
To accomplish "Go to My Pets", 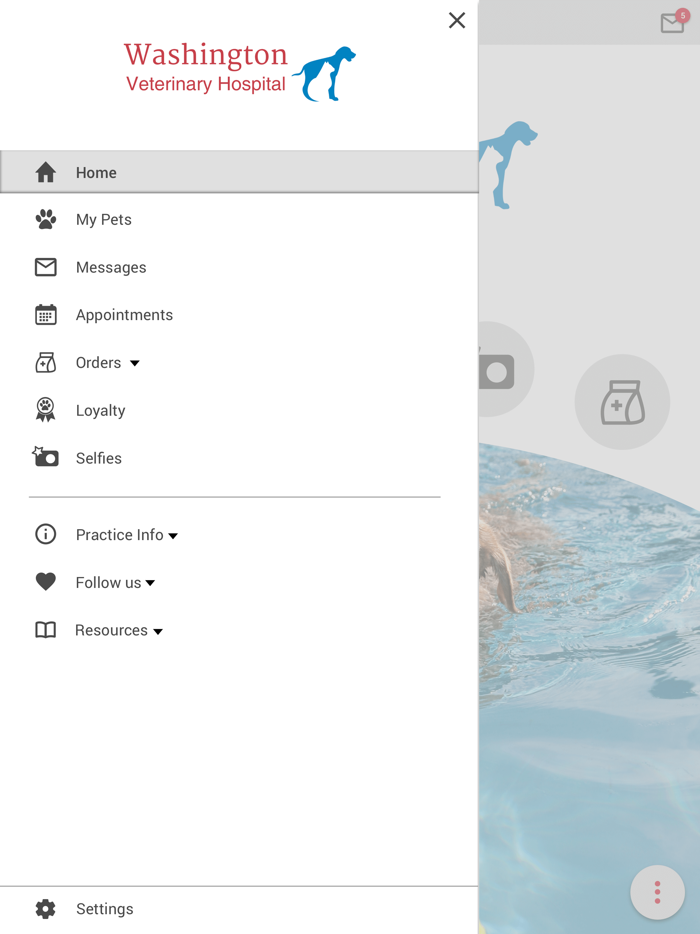I will (104, 220).
